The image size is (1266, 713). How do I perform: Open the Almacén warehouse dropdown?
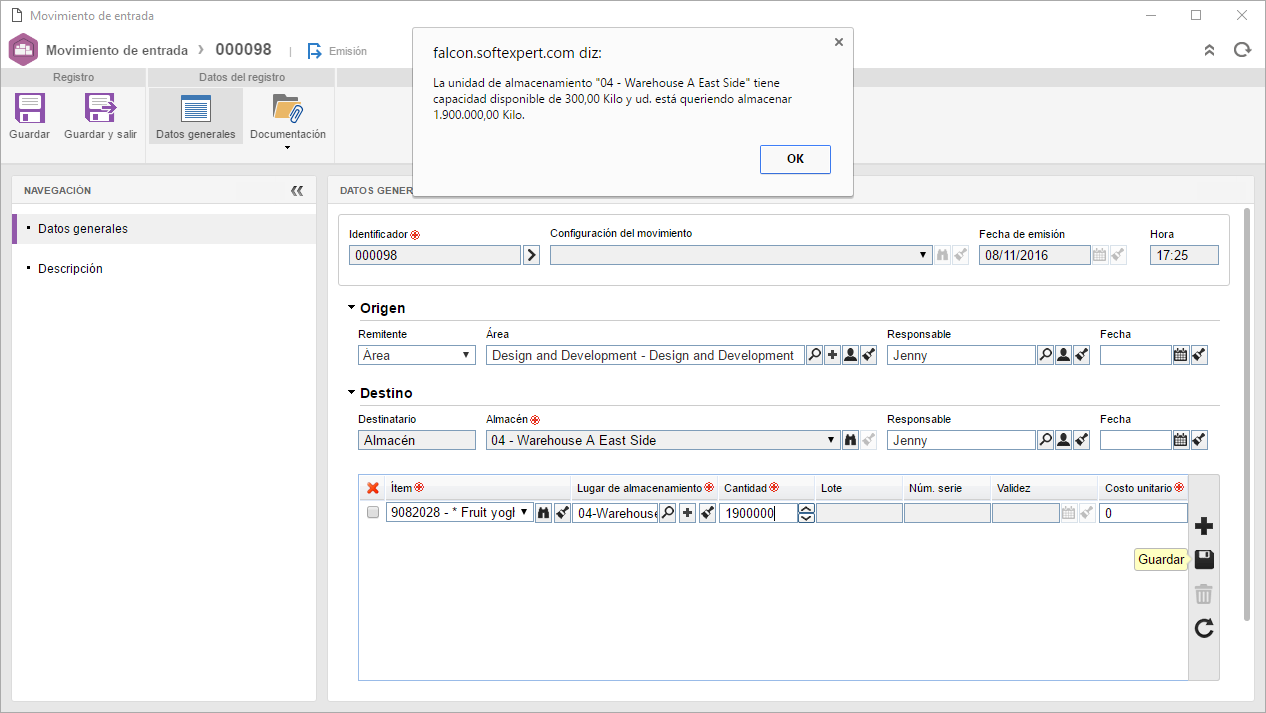tap(663, 440)
